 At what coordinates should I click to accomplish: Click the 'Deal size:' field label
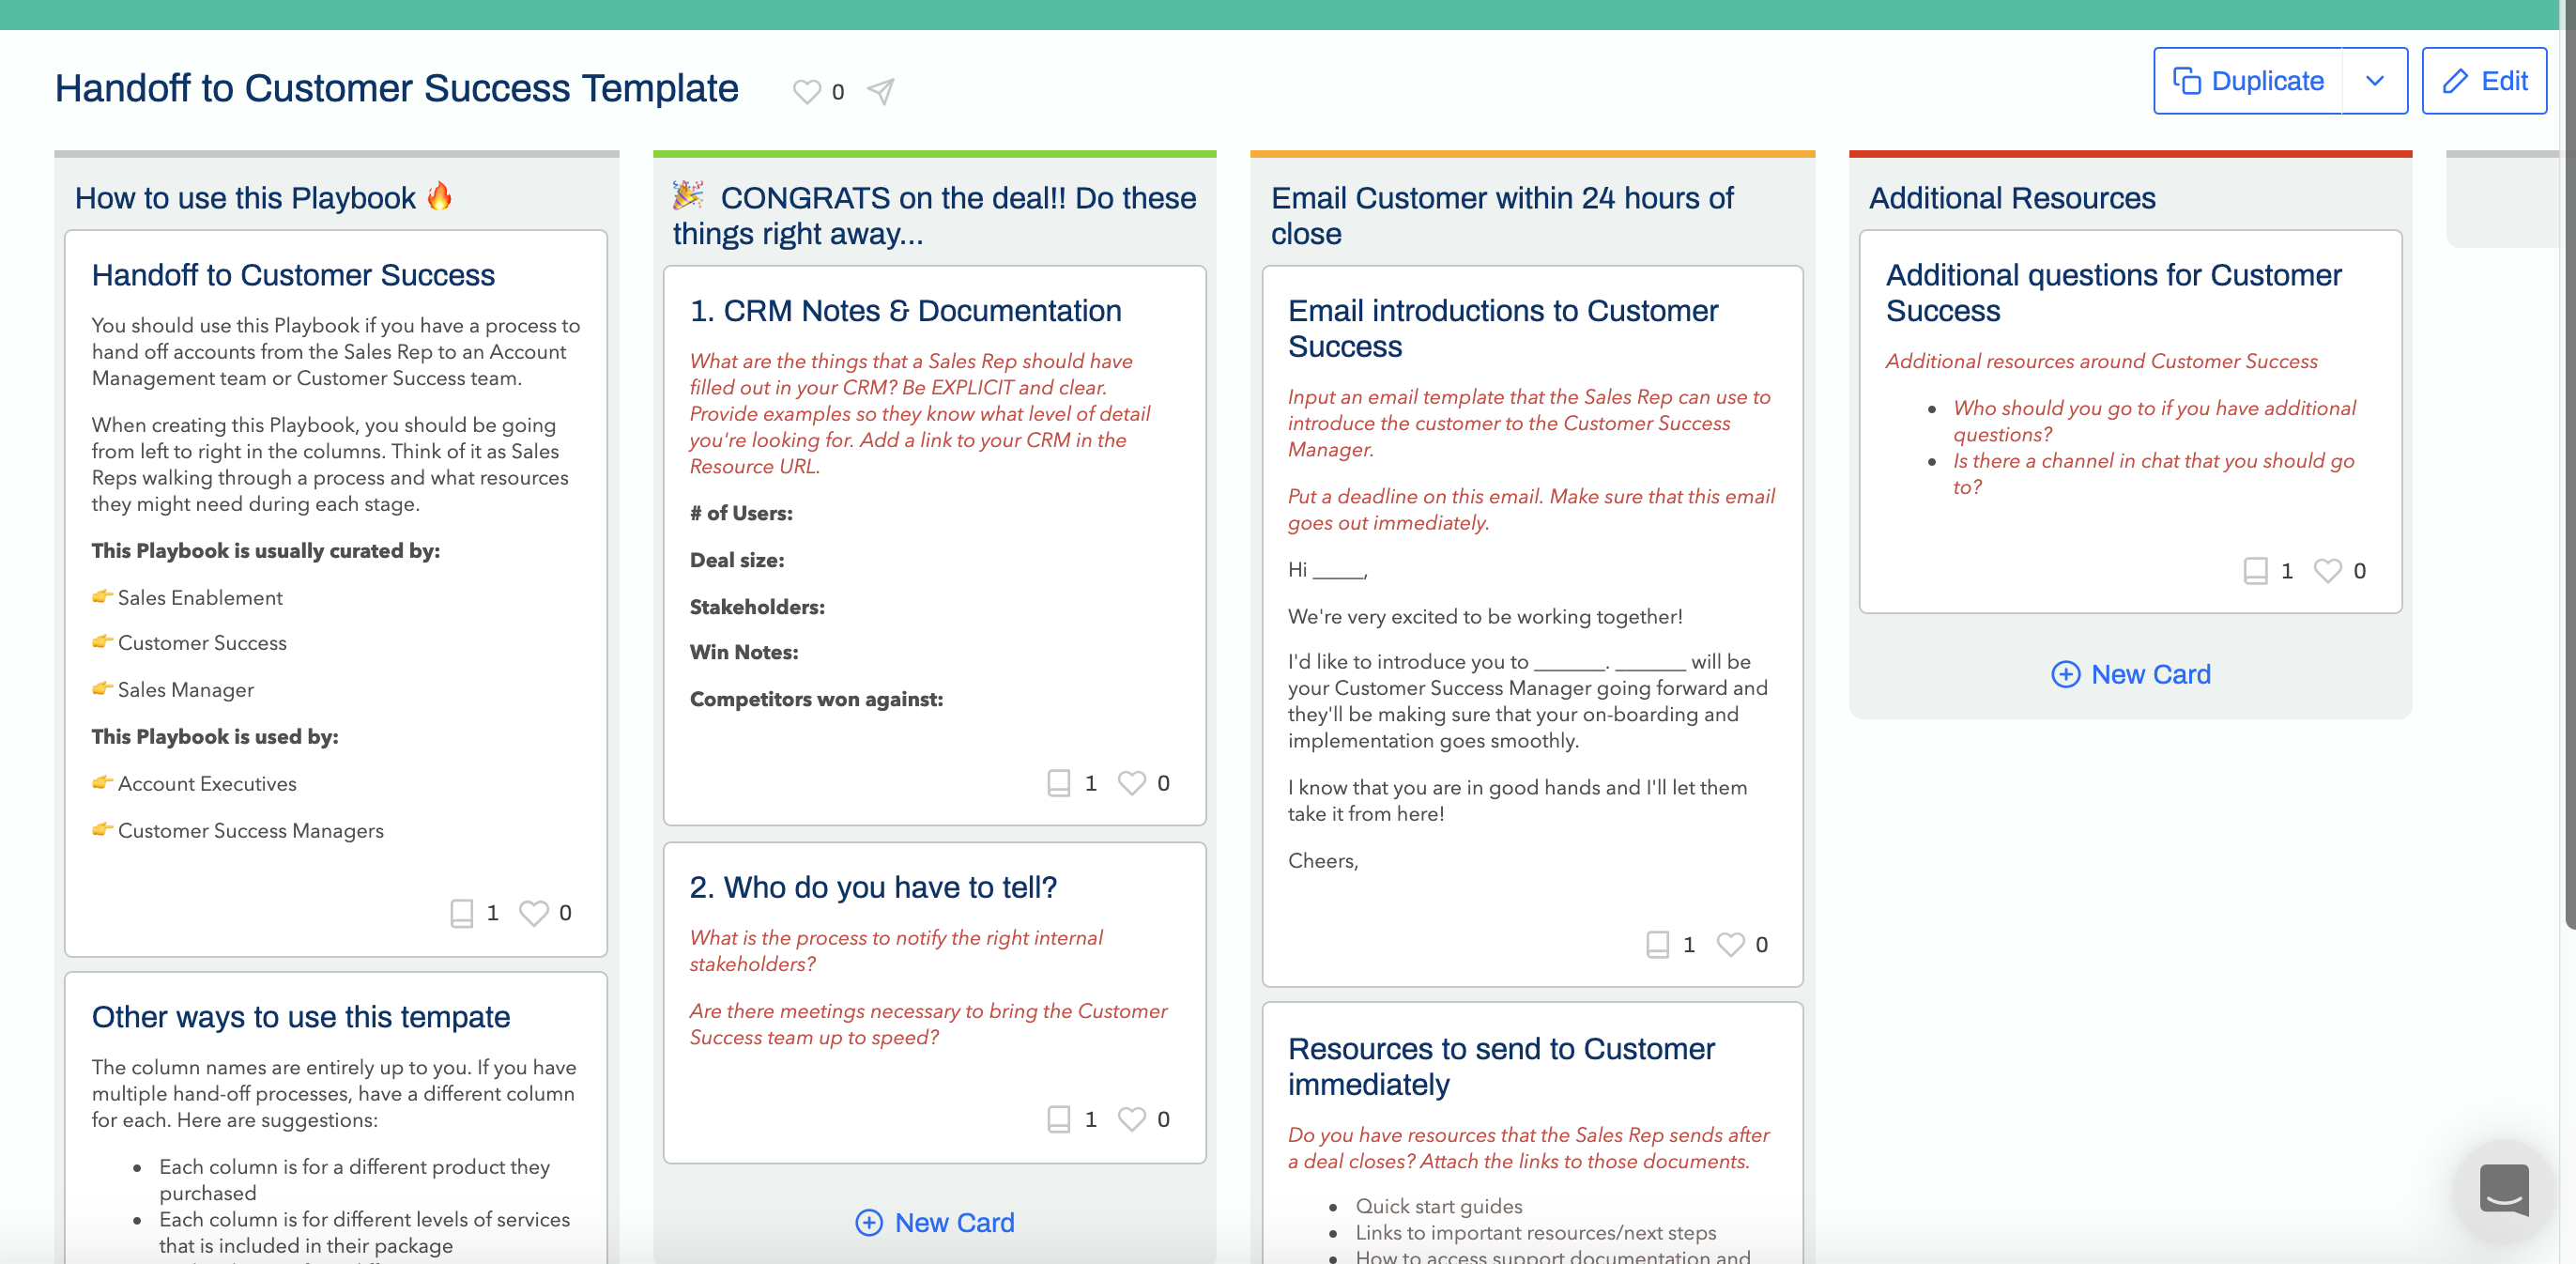[x=737, y=561]
